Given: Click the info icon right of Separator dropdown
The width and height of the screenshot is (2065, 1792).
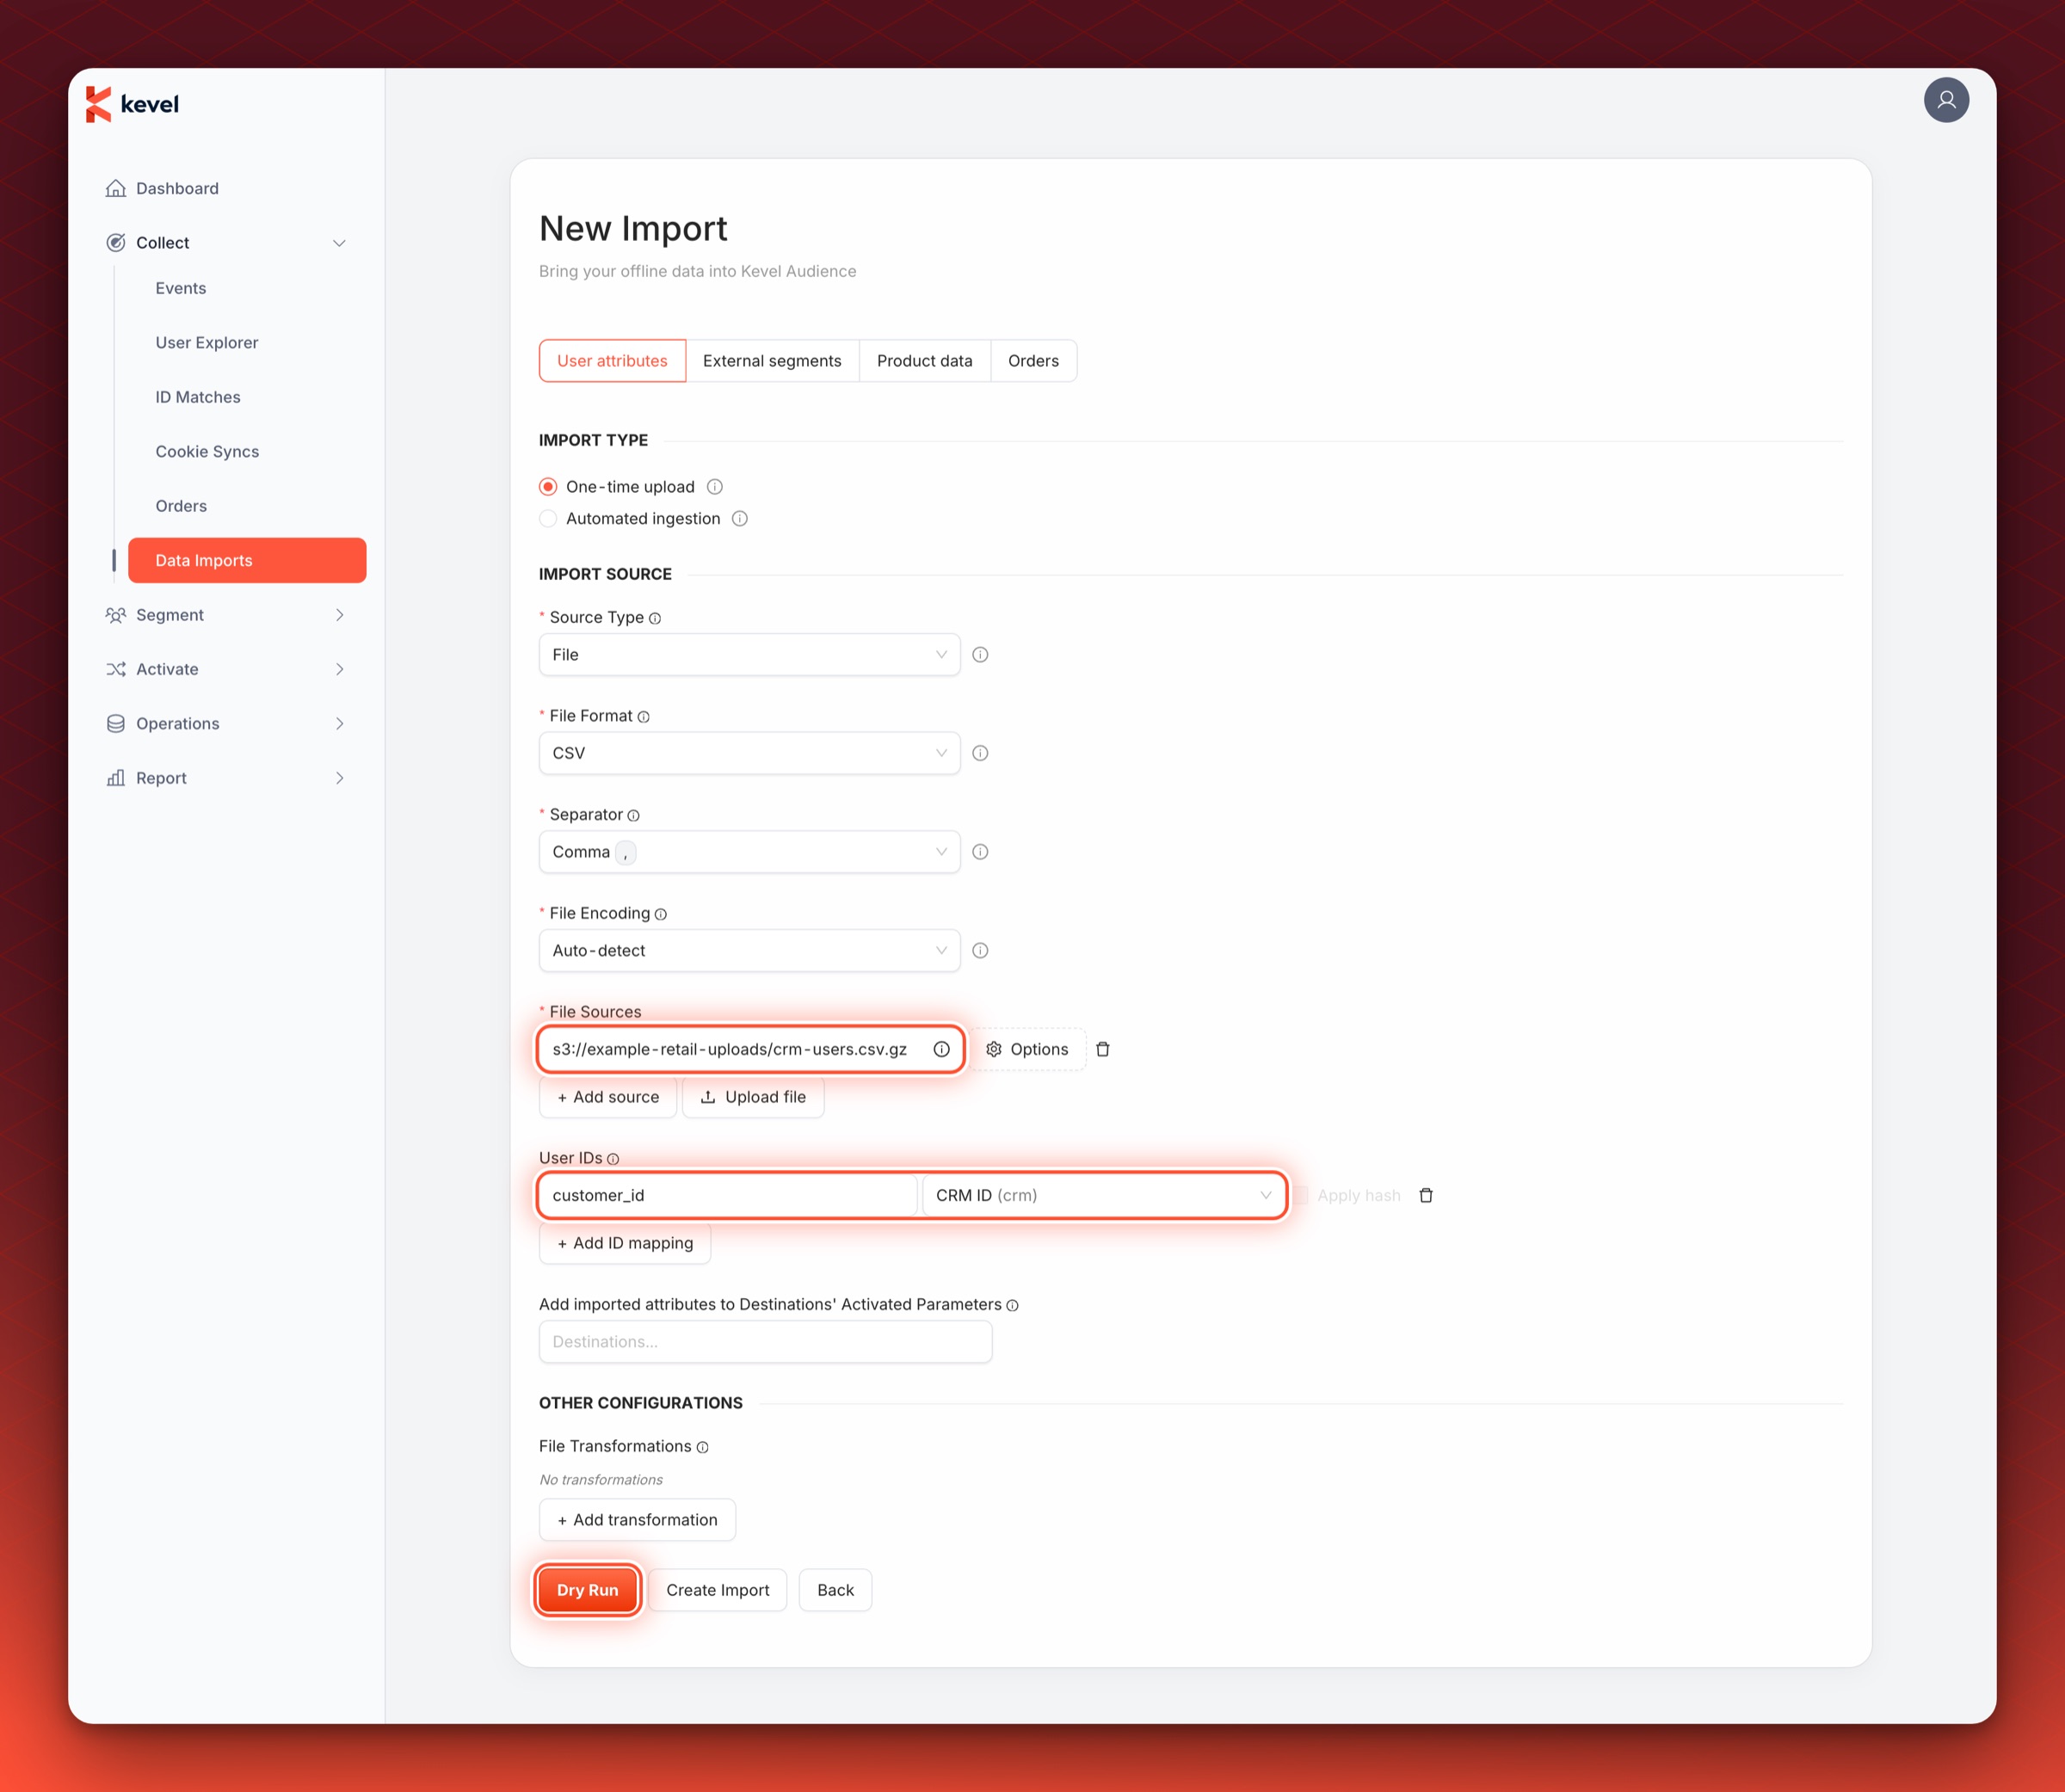Looking at the screenshot, I should point(980,852).
